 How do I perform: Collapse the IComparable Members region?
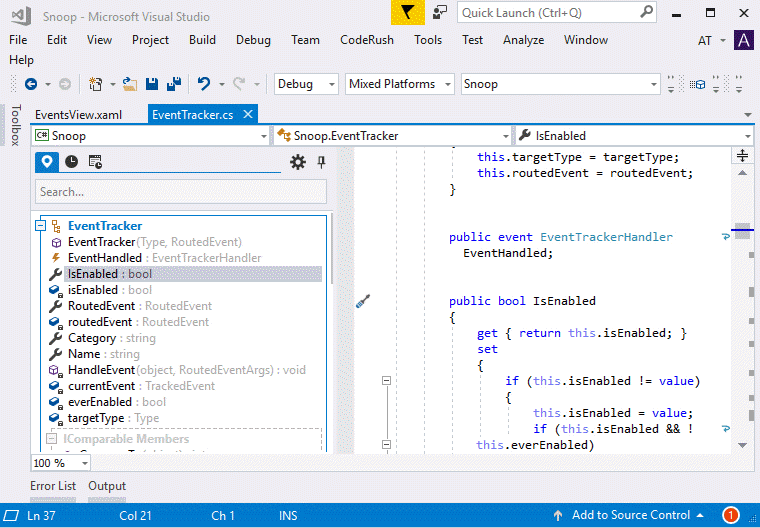pos(52,439)
